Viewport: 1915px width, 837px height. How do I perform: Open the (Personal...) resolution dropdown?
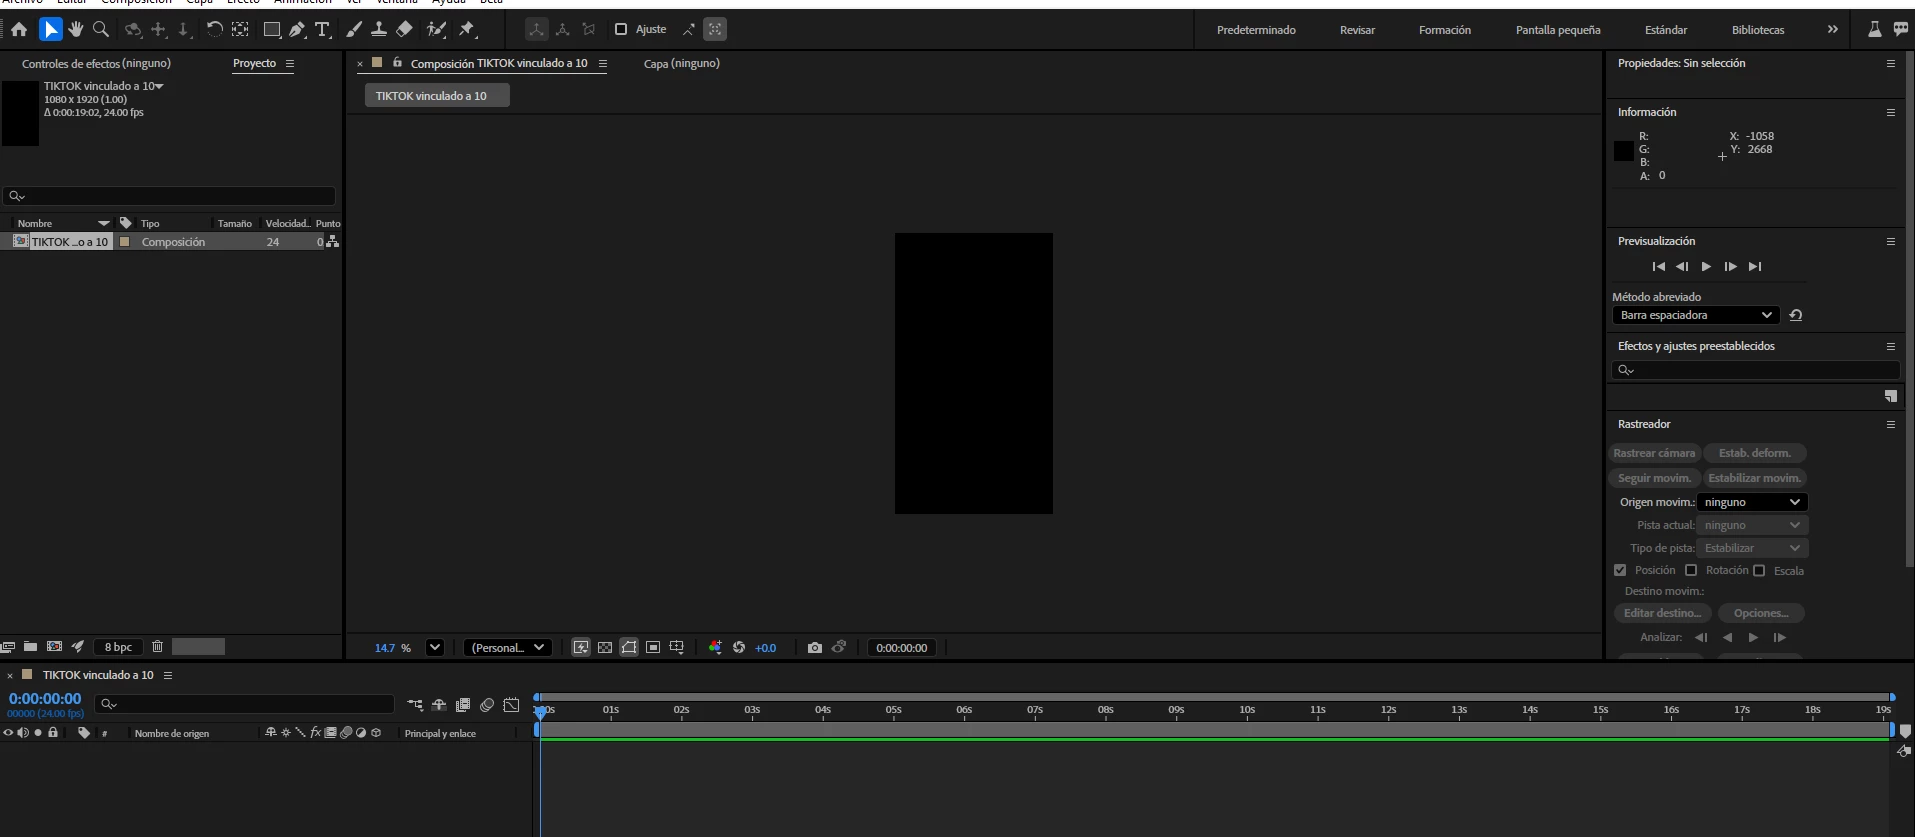[x=509, y=648]
